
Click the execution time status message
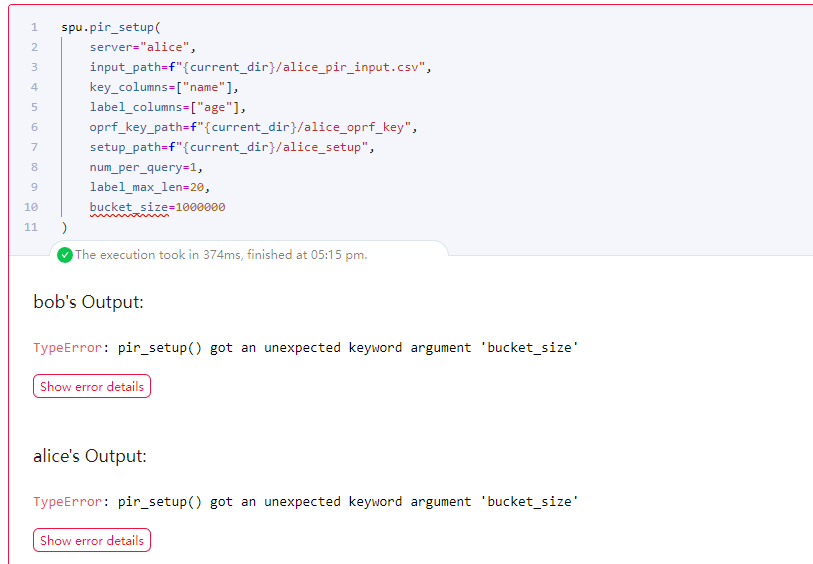(221, 255)
